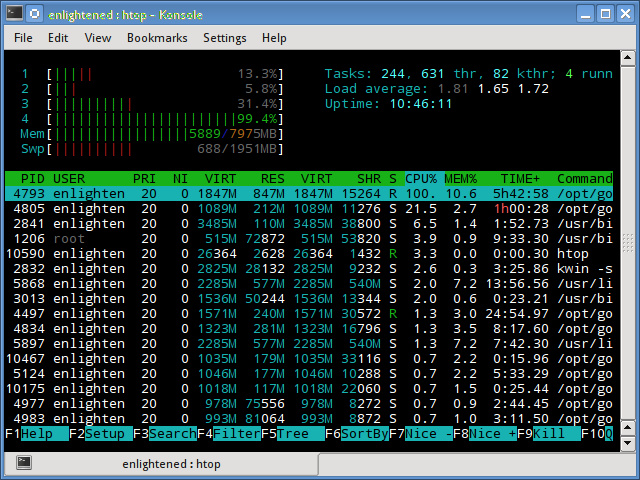The height and width of the screenshot is (480, 640).
Task: Open the File menu
Action: coord(23,38)
